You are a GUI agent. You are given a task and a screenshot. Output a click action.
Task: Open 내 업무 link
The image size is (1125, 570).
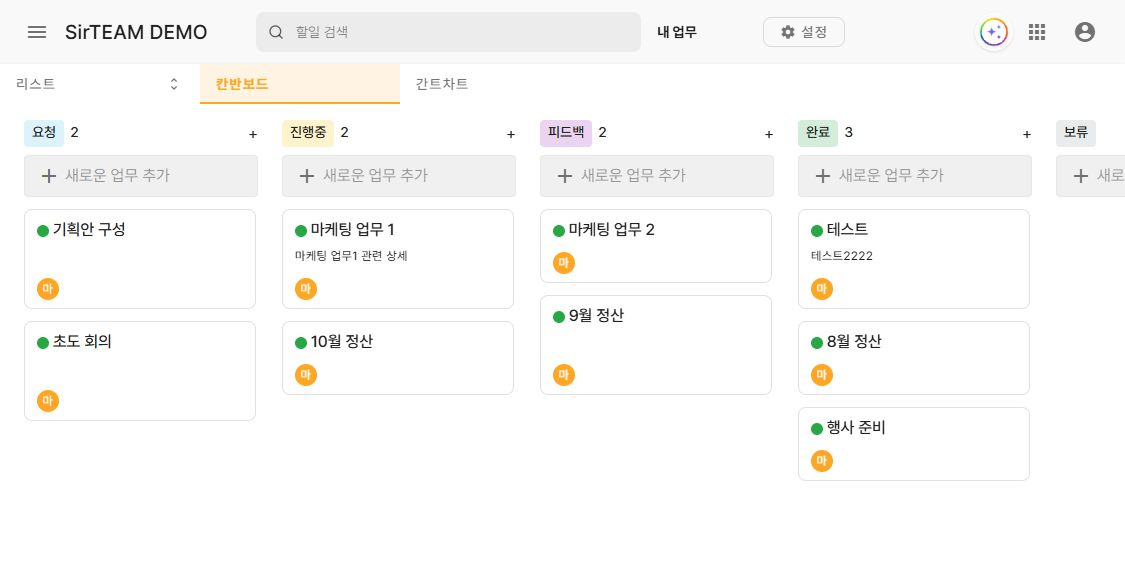tap(677, 32)
